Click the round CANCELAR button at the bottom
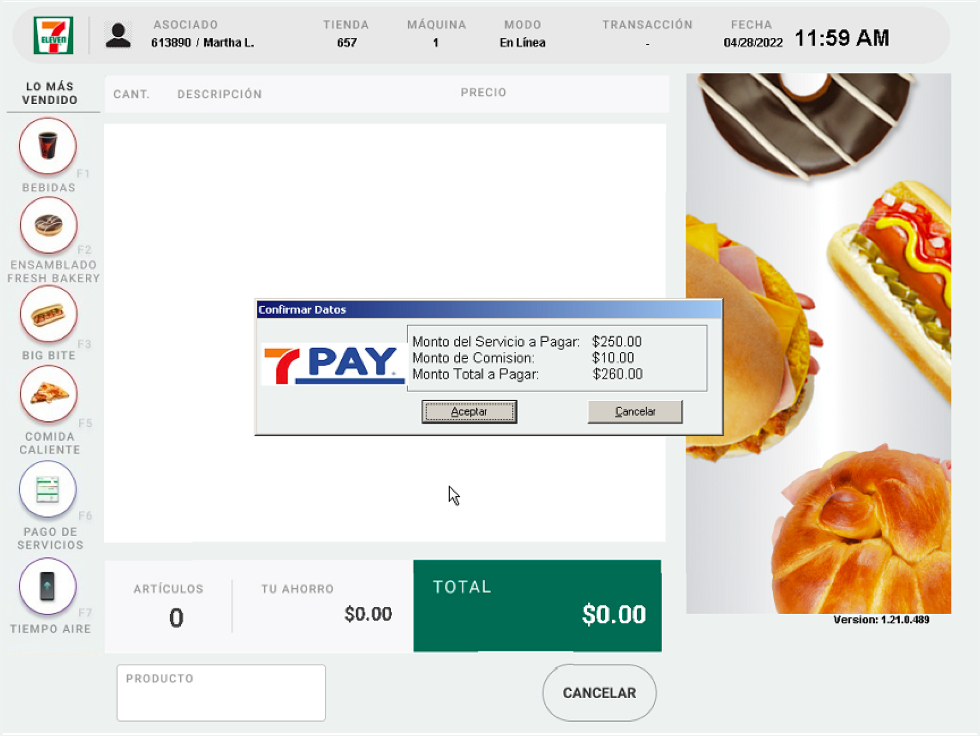Image resolution: width=980 pixels, height=736 pixels. pyautogui.click(x=599, y=693)
